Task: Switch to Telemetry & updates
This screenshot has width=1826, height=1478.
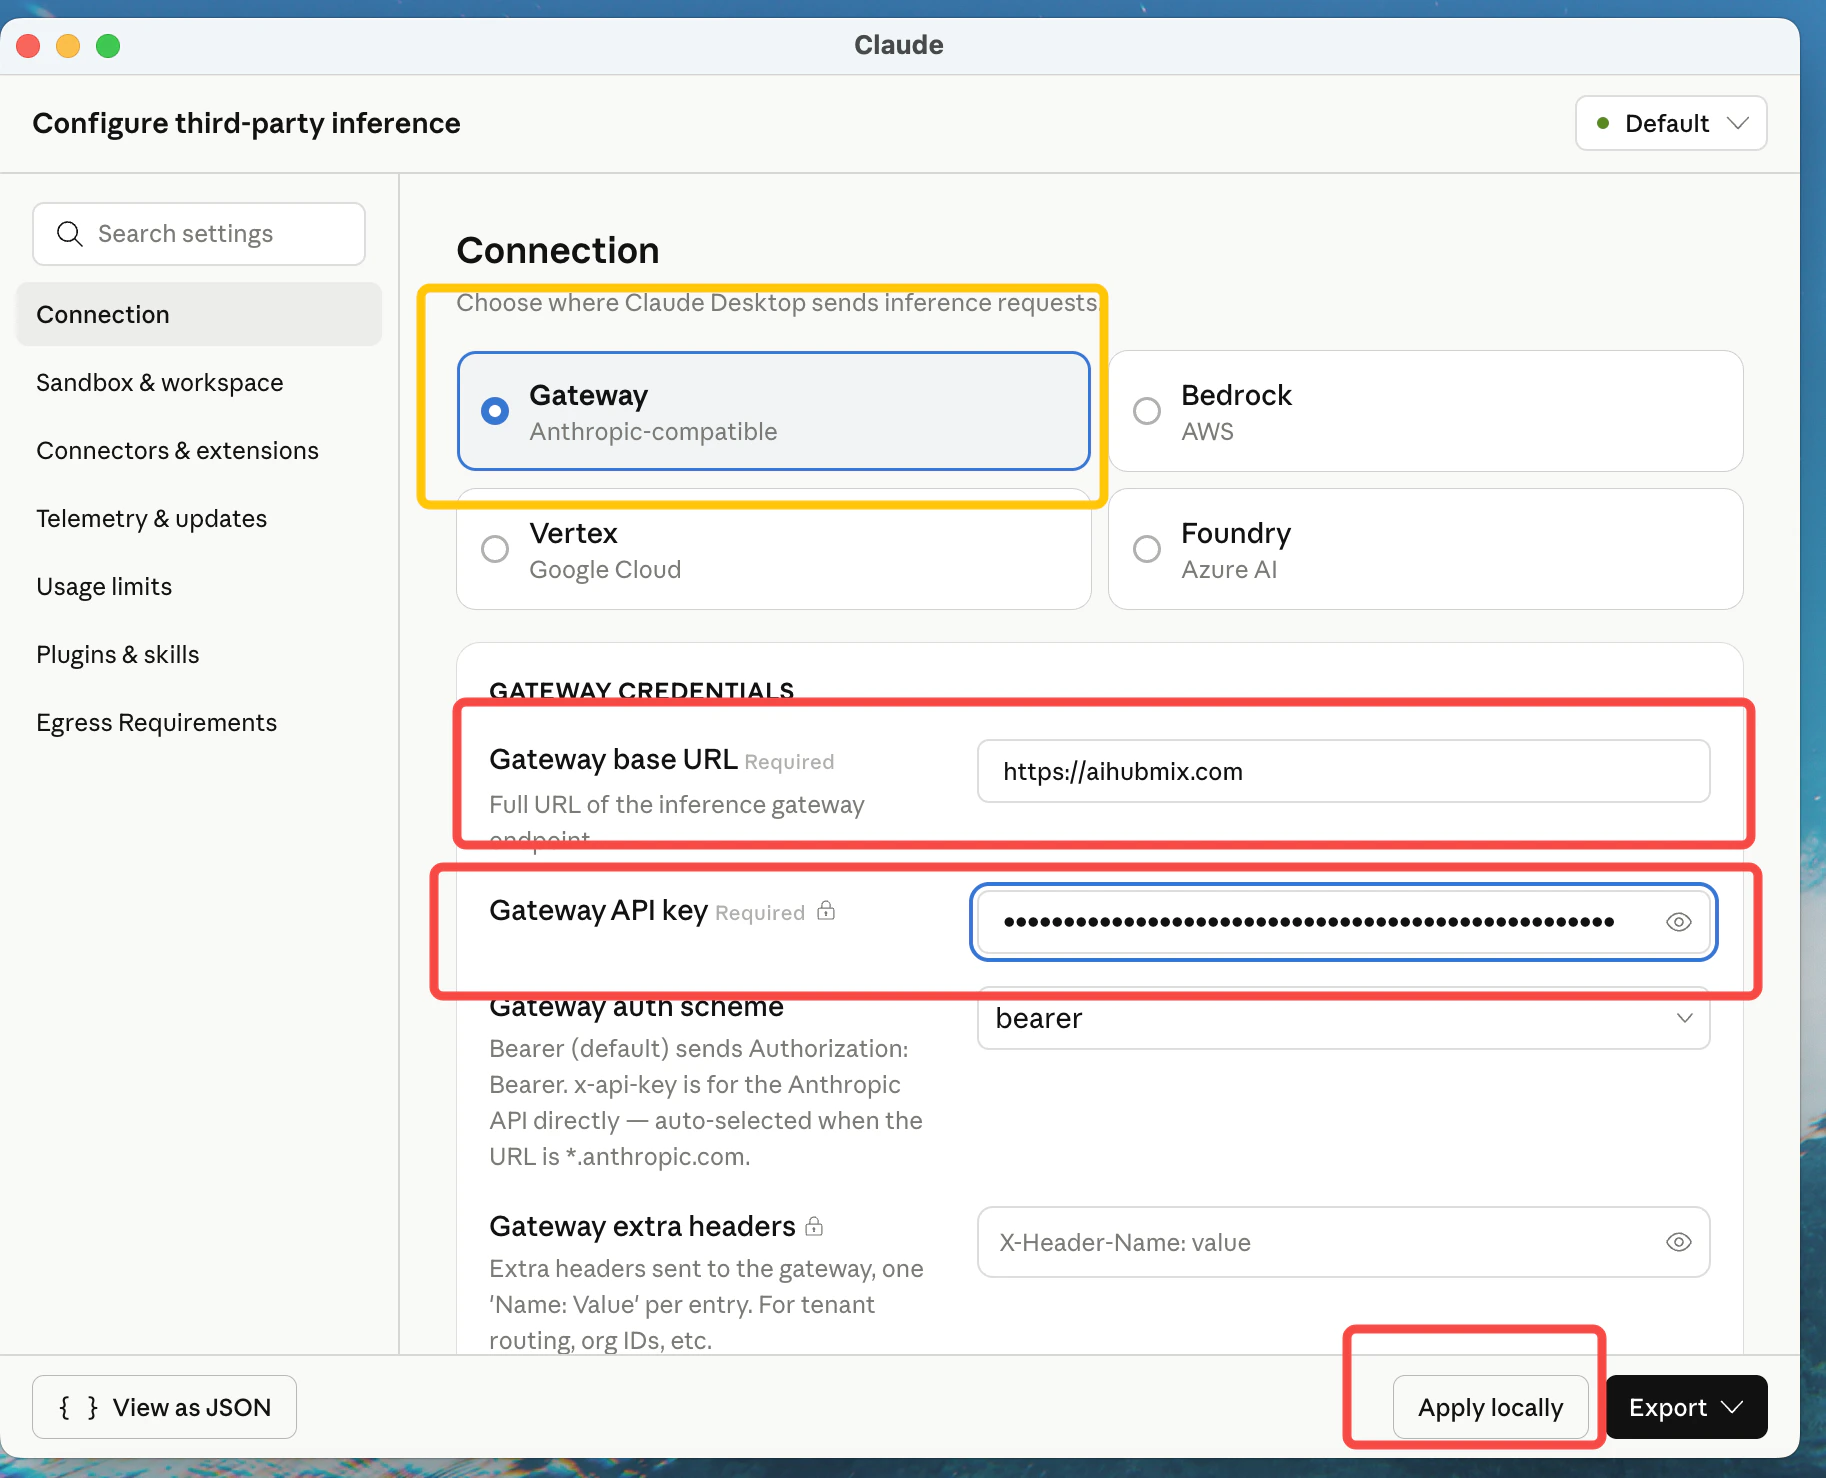Action: pos(199,518)
